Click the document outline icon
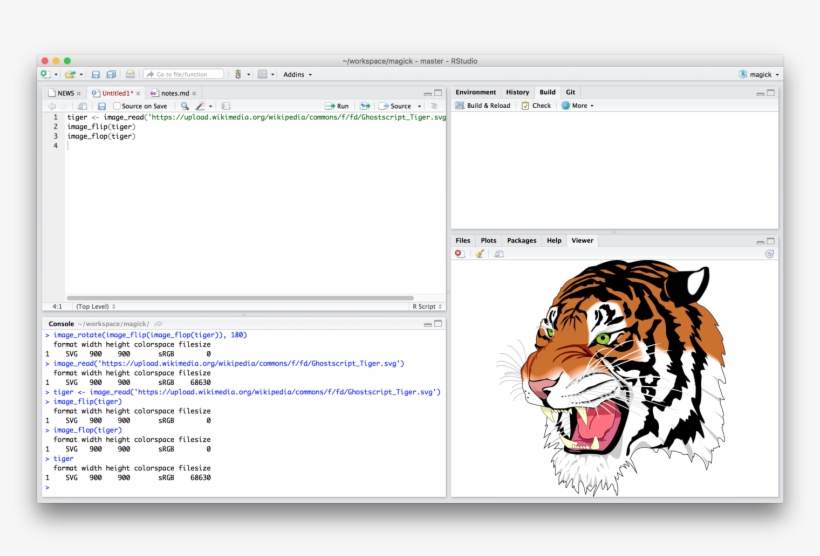The width and height of the screenshot is (820, 556). (x=434, y=106)
